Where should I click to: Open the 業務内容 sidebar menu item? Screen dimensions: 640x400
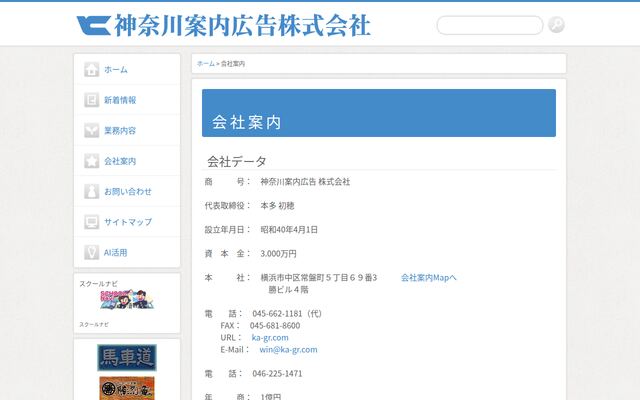coord(127,130)
